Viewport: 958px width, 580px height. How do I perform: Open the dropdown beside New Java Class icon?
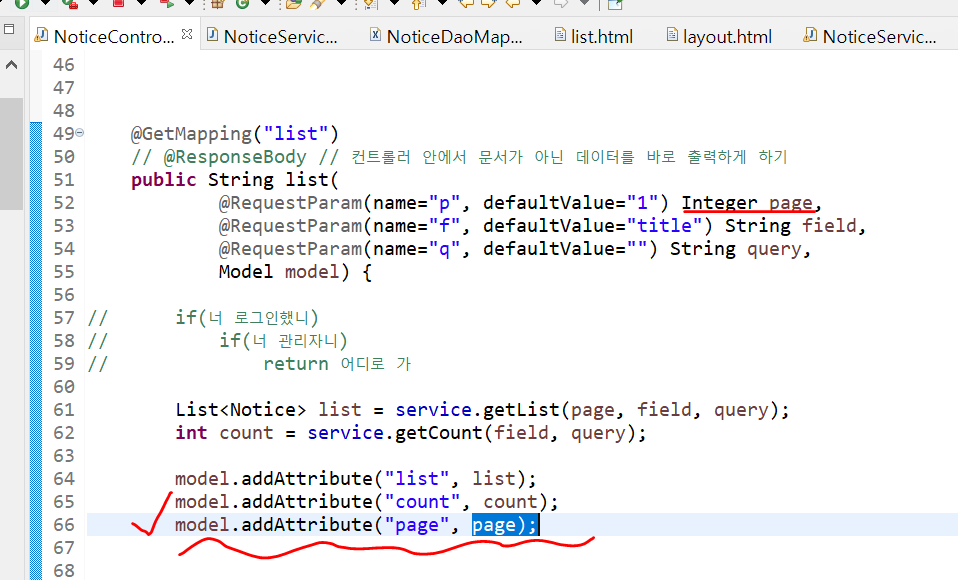pos(266,2)
